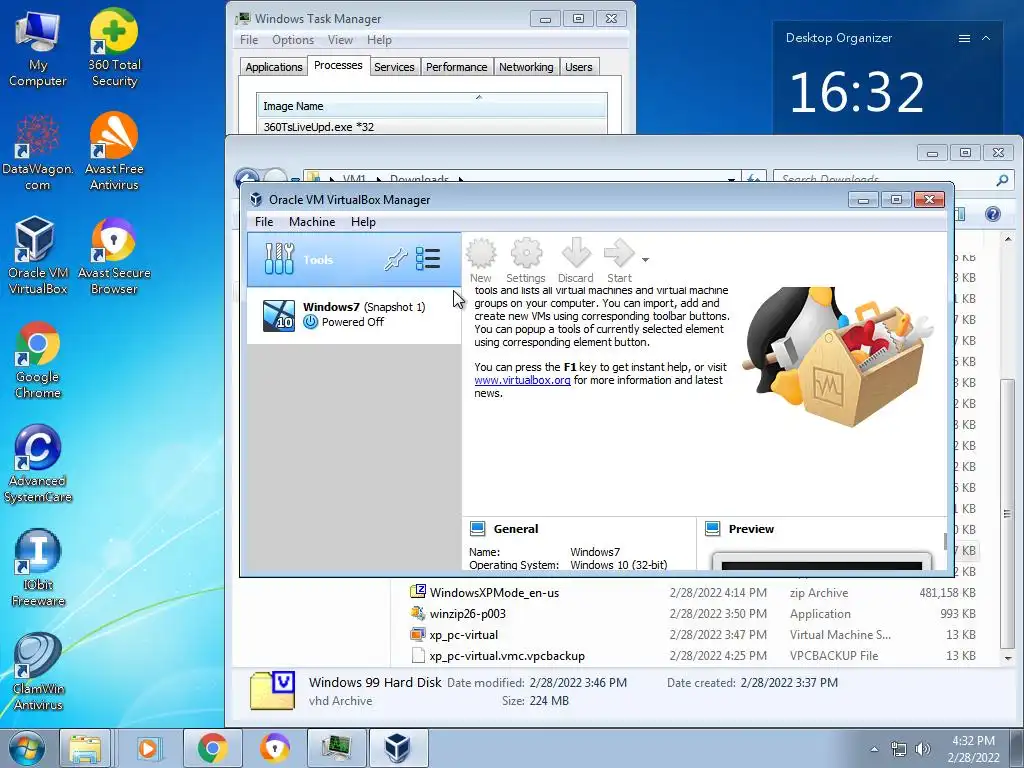Open VirtualBox File menu
The width and height of the screenshot is (1024, 768).
tap(264, 222)
